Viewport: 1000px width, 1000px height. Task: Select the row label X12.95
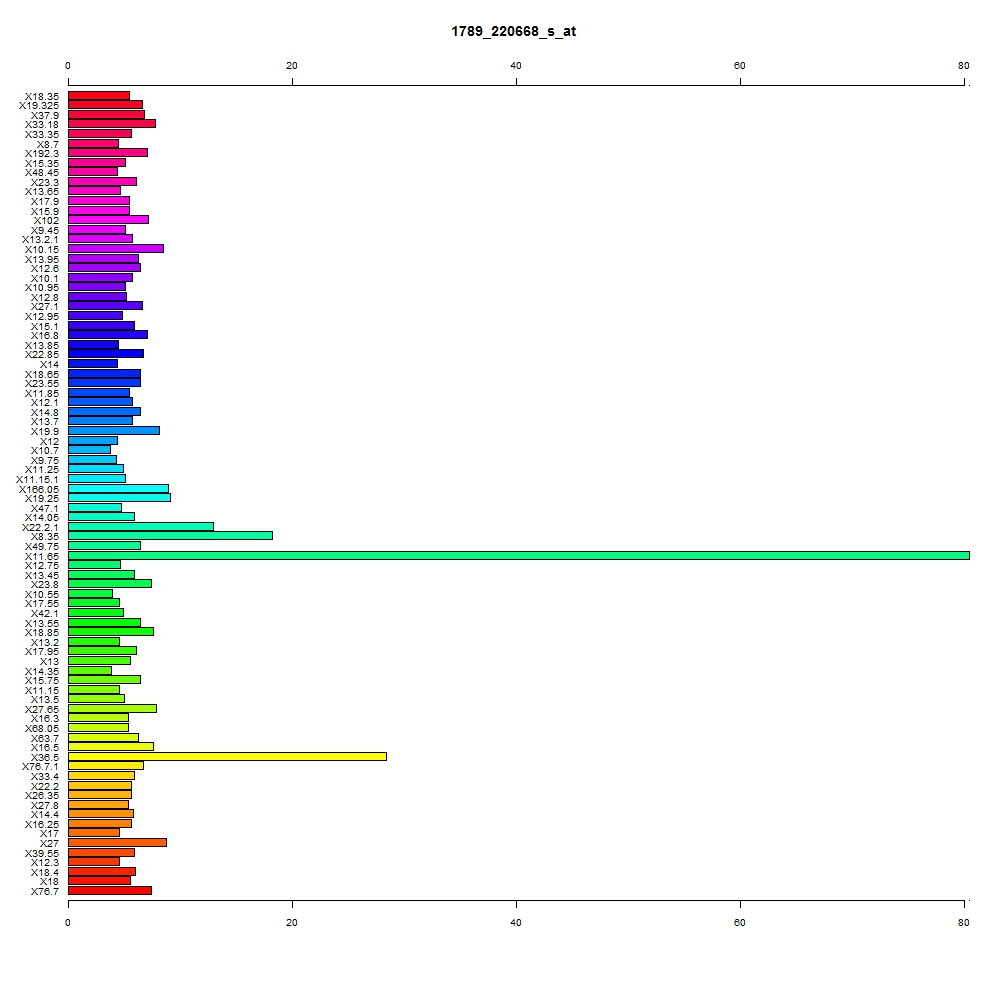42,316
